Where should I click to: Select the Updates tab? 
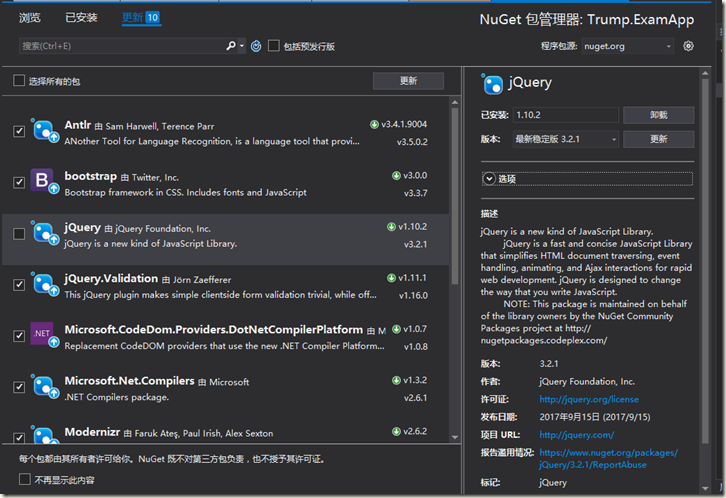141,18
